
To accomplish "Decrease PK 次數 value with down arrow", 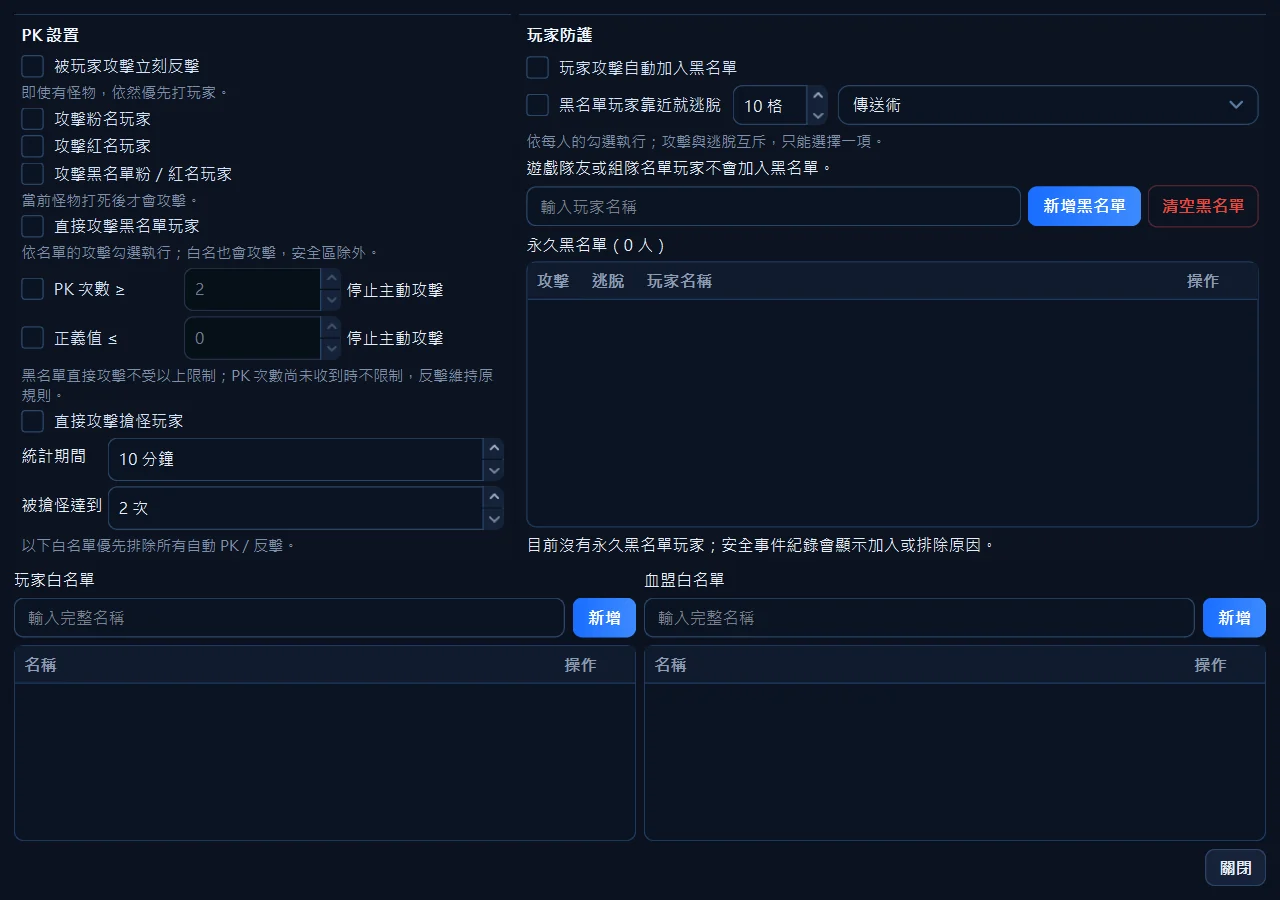I will 331,299.
